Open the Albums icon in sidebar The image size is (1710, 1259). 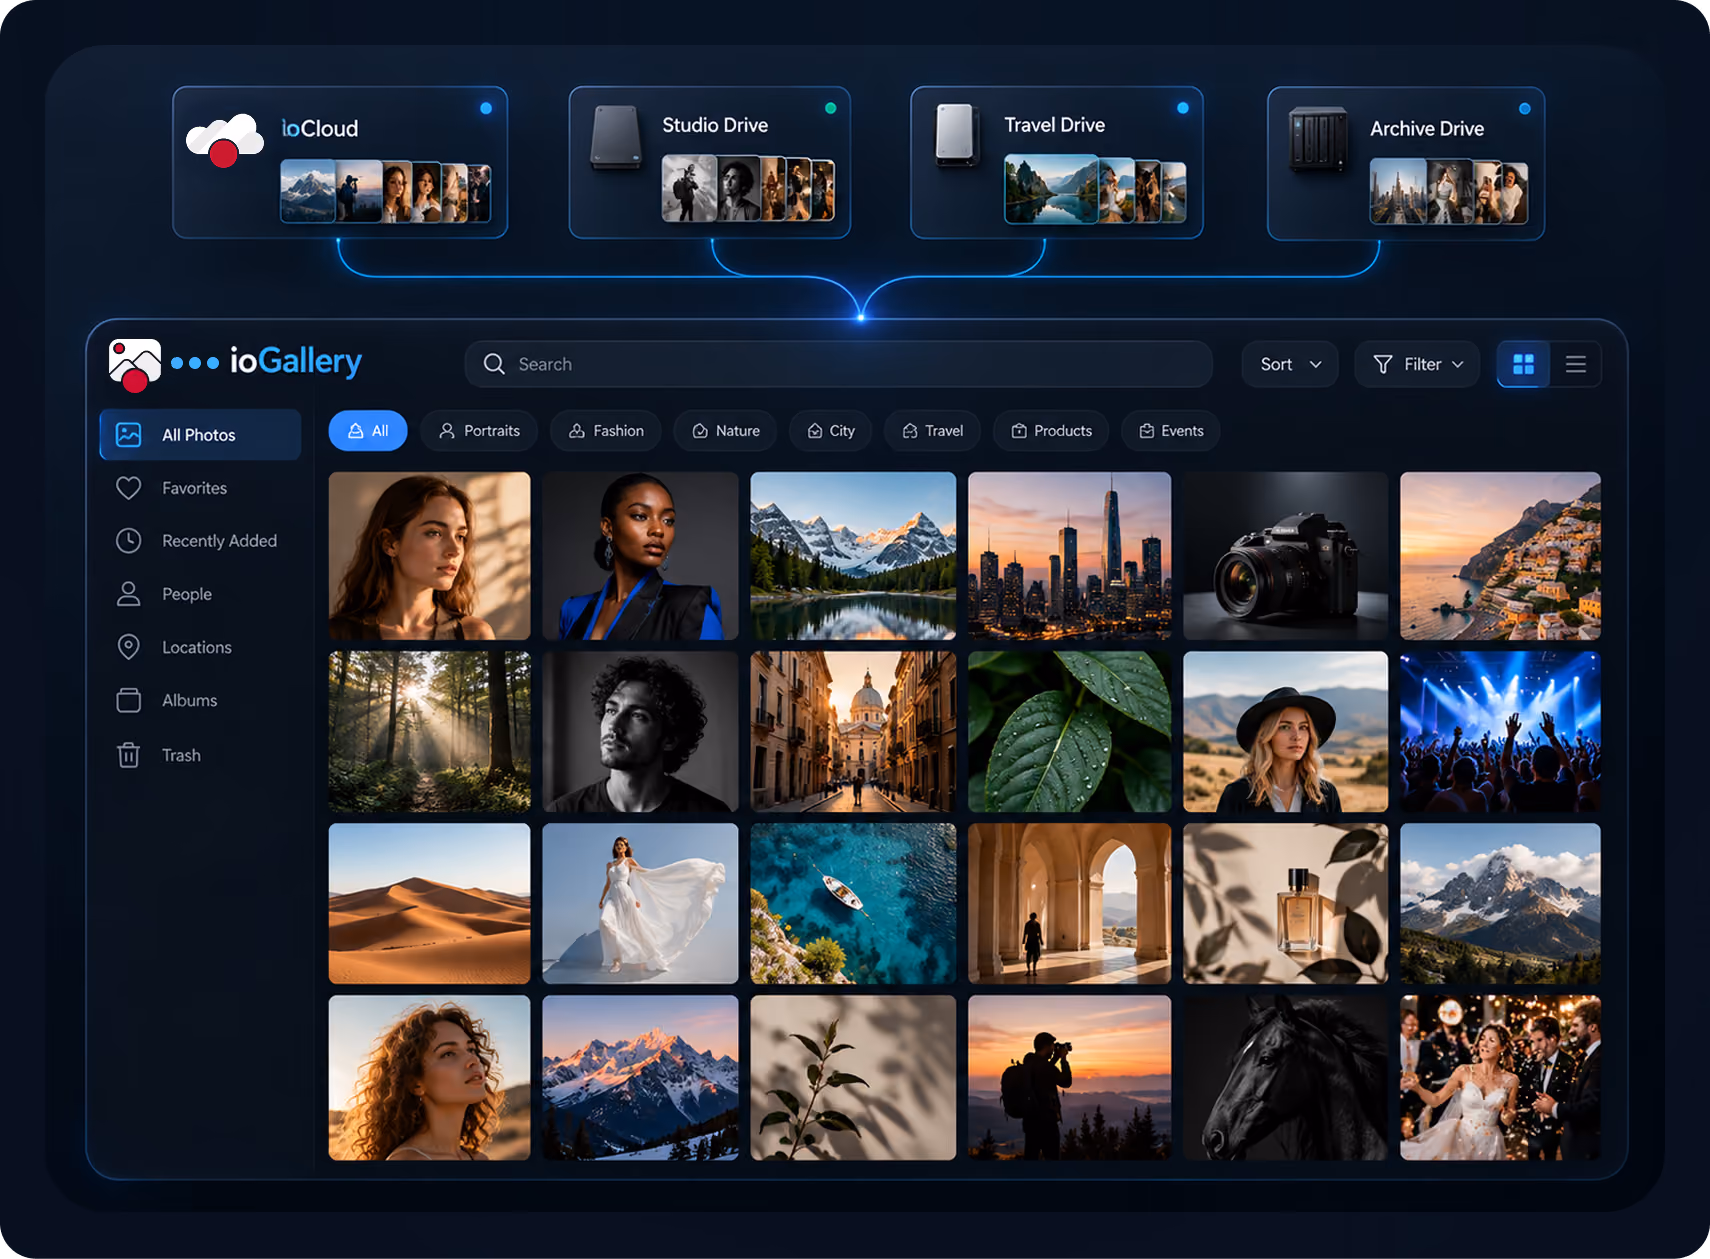[x=129, y=700]
